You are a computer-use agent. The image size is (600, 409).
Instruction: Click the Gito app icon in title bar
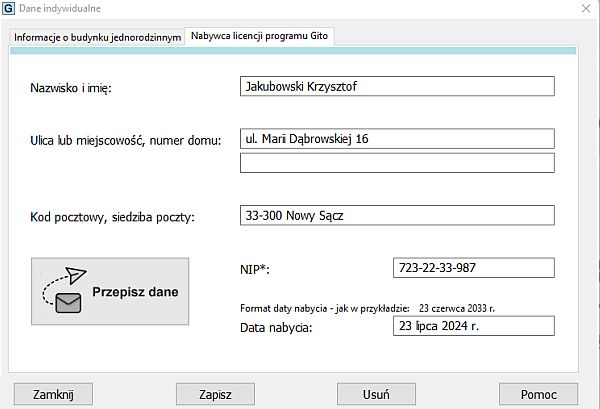click(x=9, y=9)
